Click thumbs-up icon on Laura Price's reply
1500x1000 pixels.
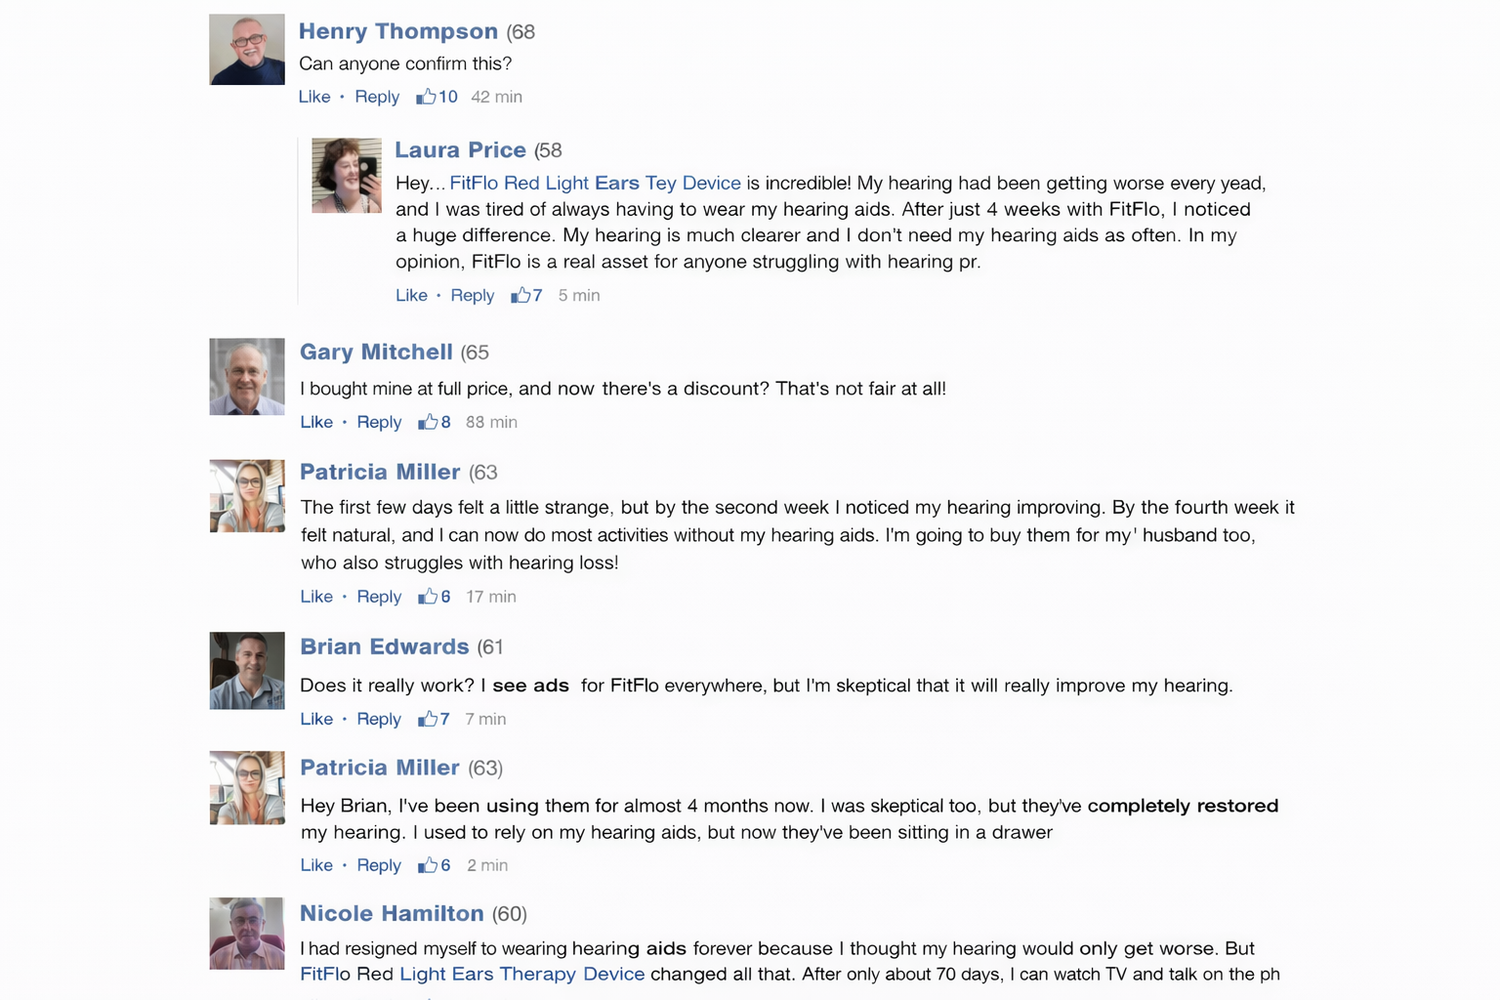tap(520, 295)
